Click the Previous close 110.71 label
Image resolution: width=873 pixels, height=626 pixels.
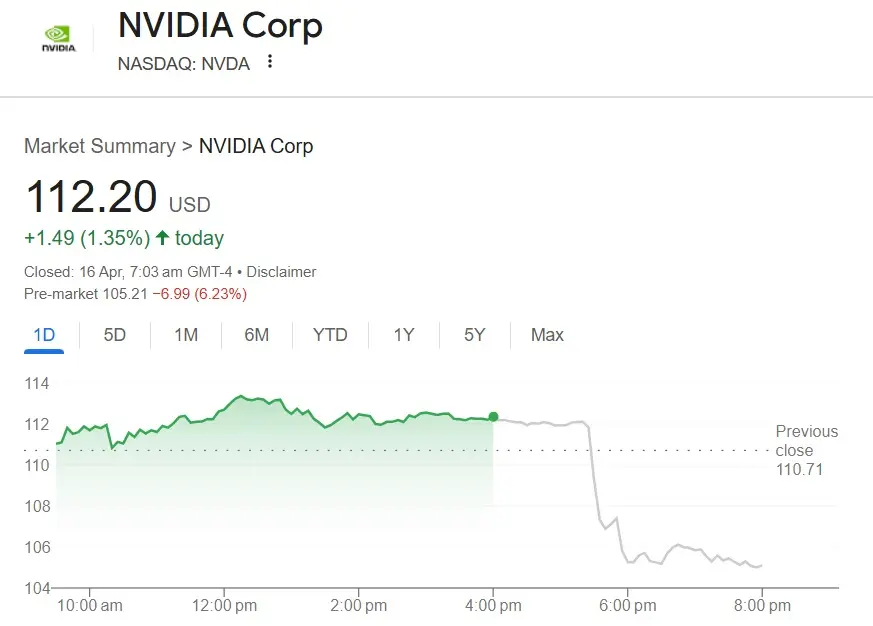point(806,450)
